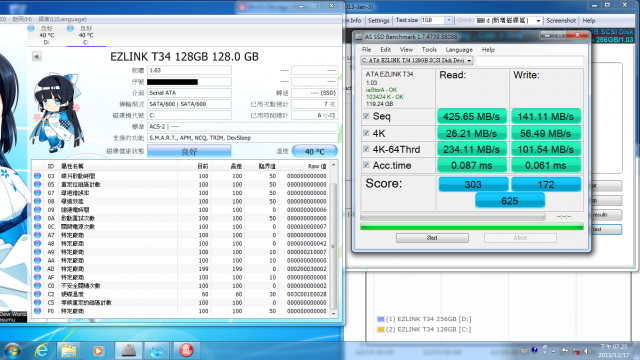Click the 4K-64Thrd read result 234.11 MB/s
Image resolution: width=640 pixels, height=360 pixels.
[x=472, y=149]
